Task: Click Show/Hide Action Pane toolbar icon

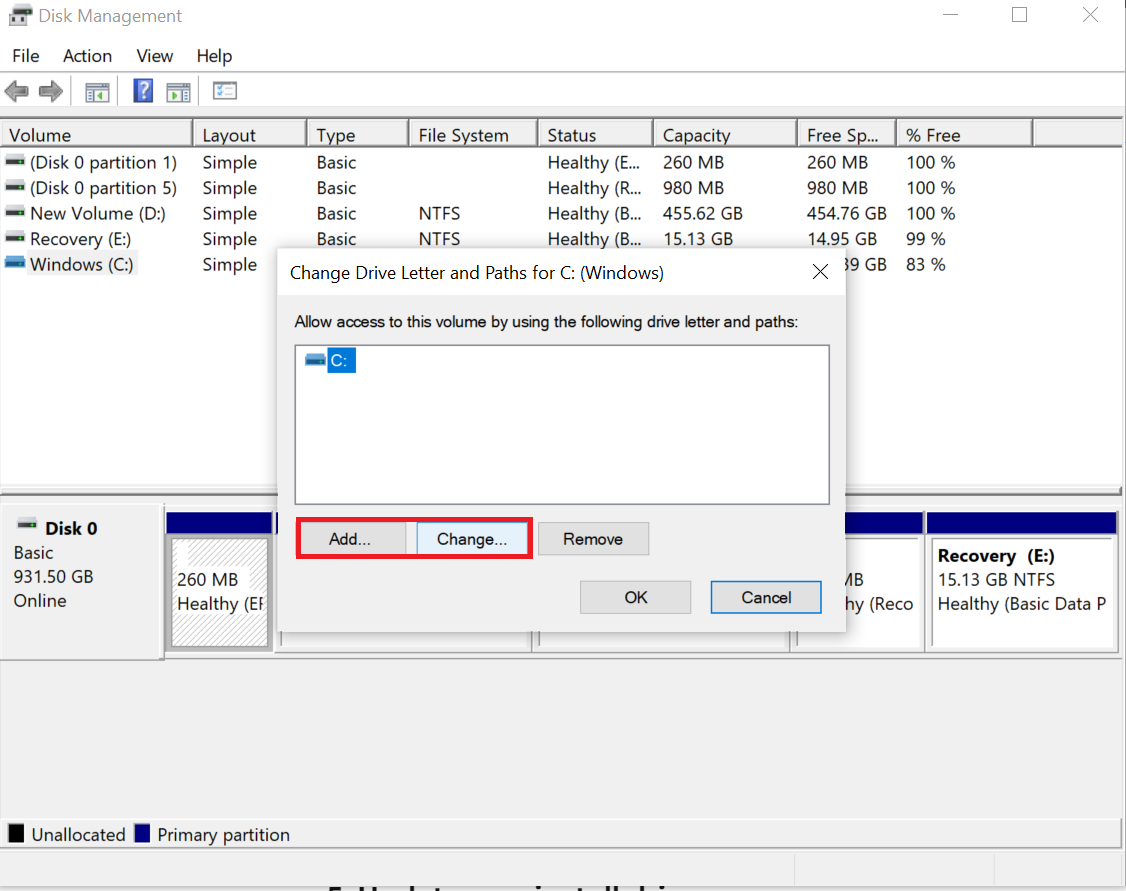Action: click(x=178, y=92)
